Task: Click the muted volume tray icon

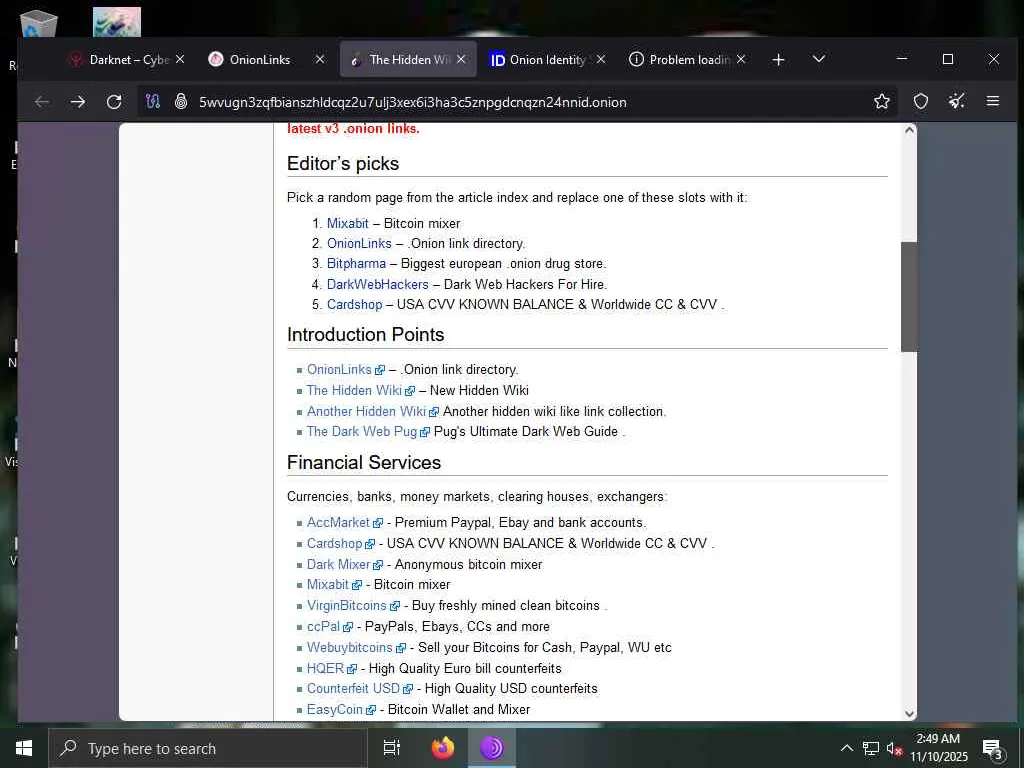Action: [x=894, y=748]
